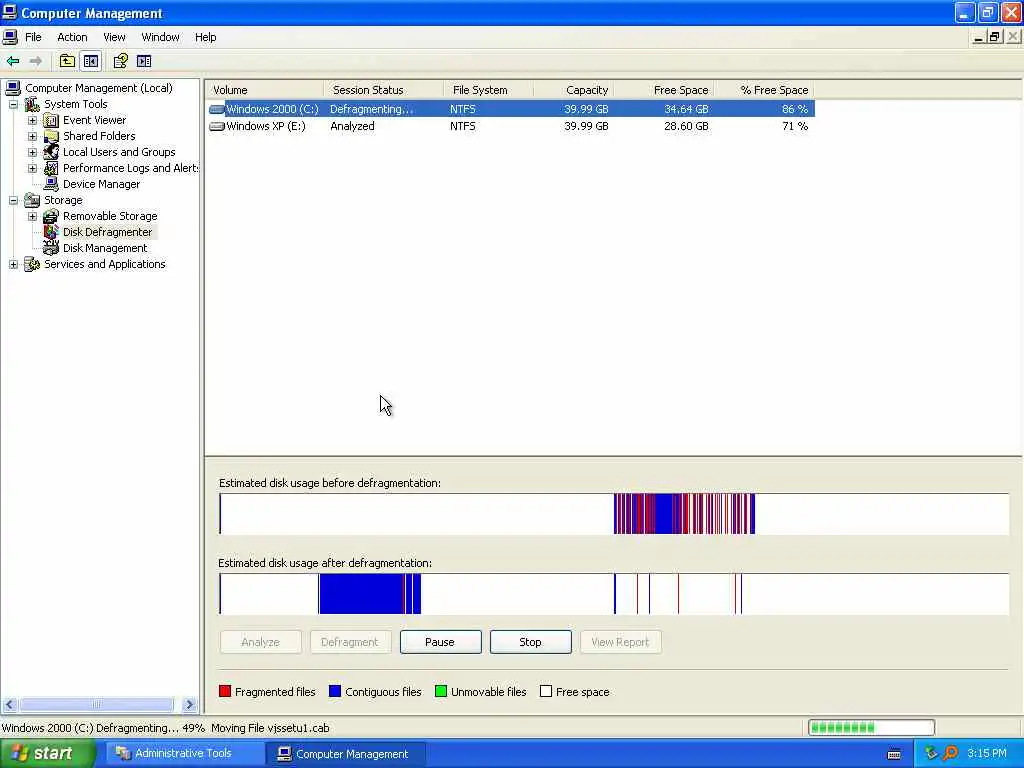Click the Shared Folders icon

[51, 136]
